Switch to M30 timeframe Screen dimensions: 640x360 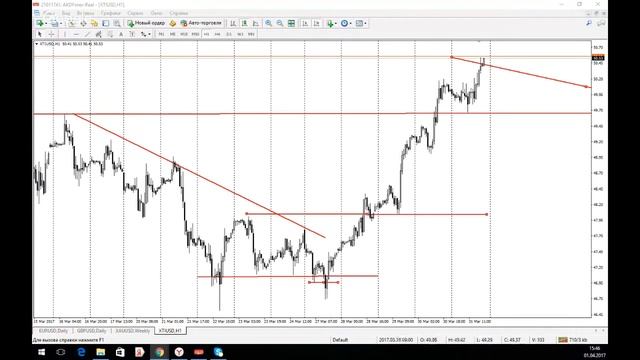pos(195,34)
